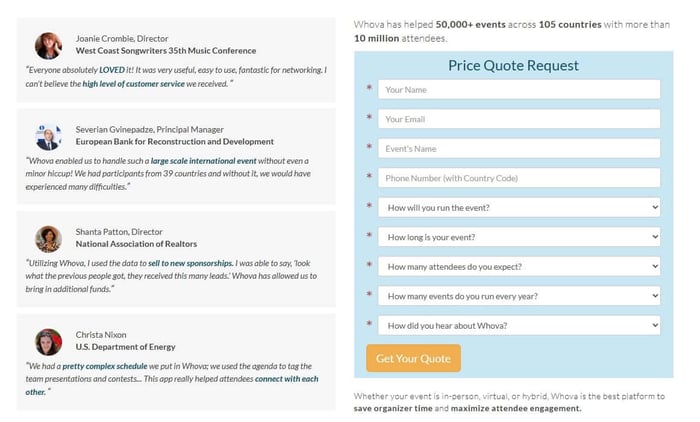Viewport: 700px width, 422px height.
Task: Open 'How did you hear about Whova?' dropdown
Action: (519, 326)
